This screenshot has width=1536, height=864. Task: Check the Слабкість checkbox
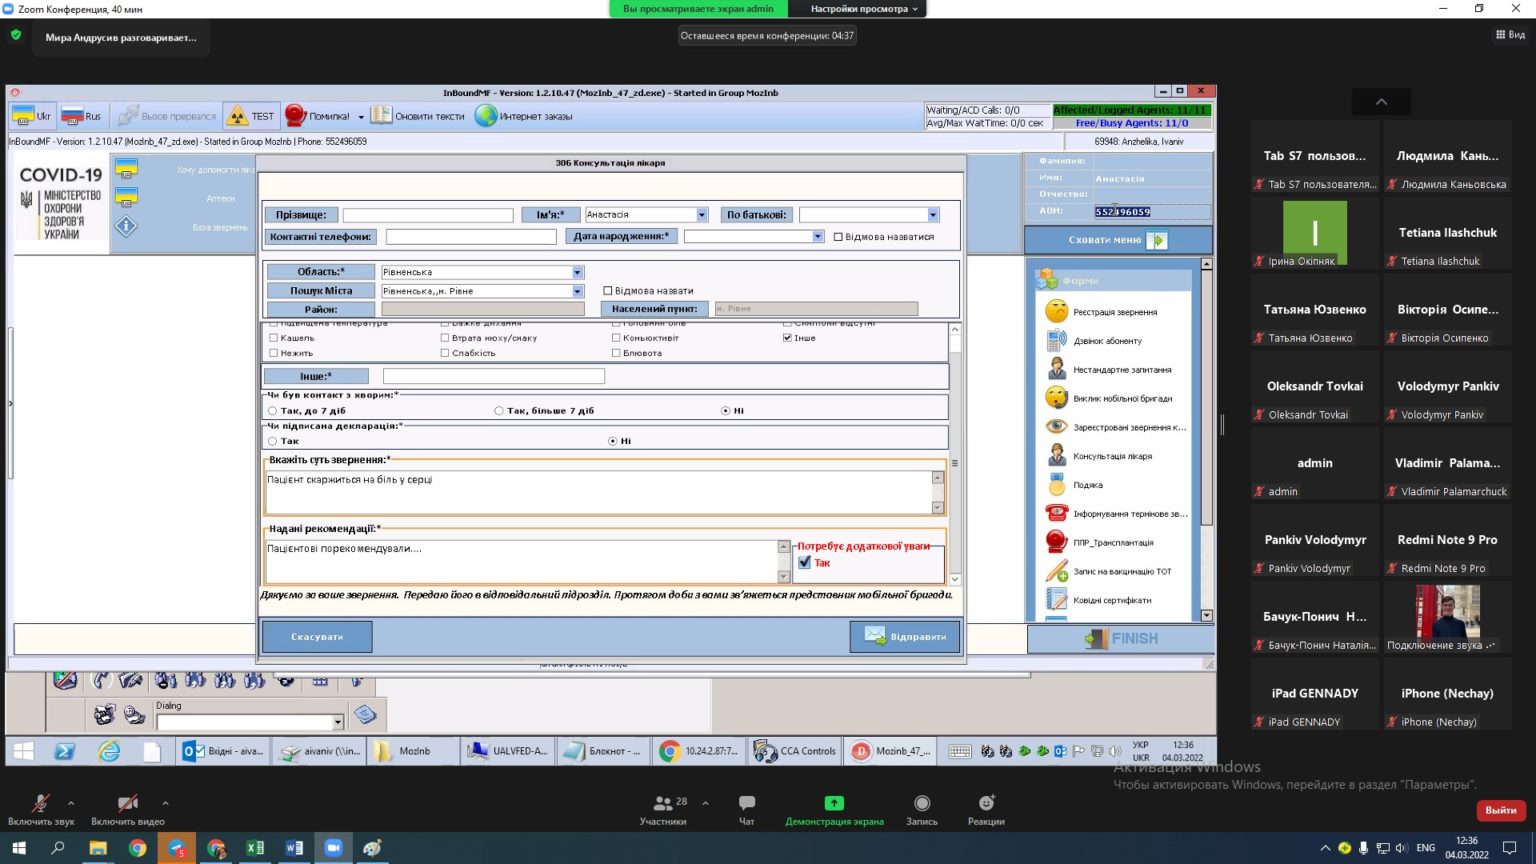(445, 353)
